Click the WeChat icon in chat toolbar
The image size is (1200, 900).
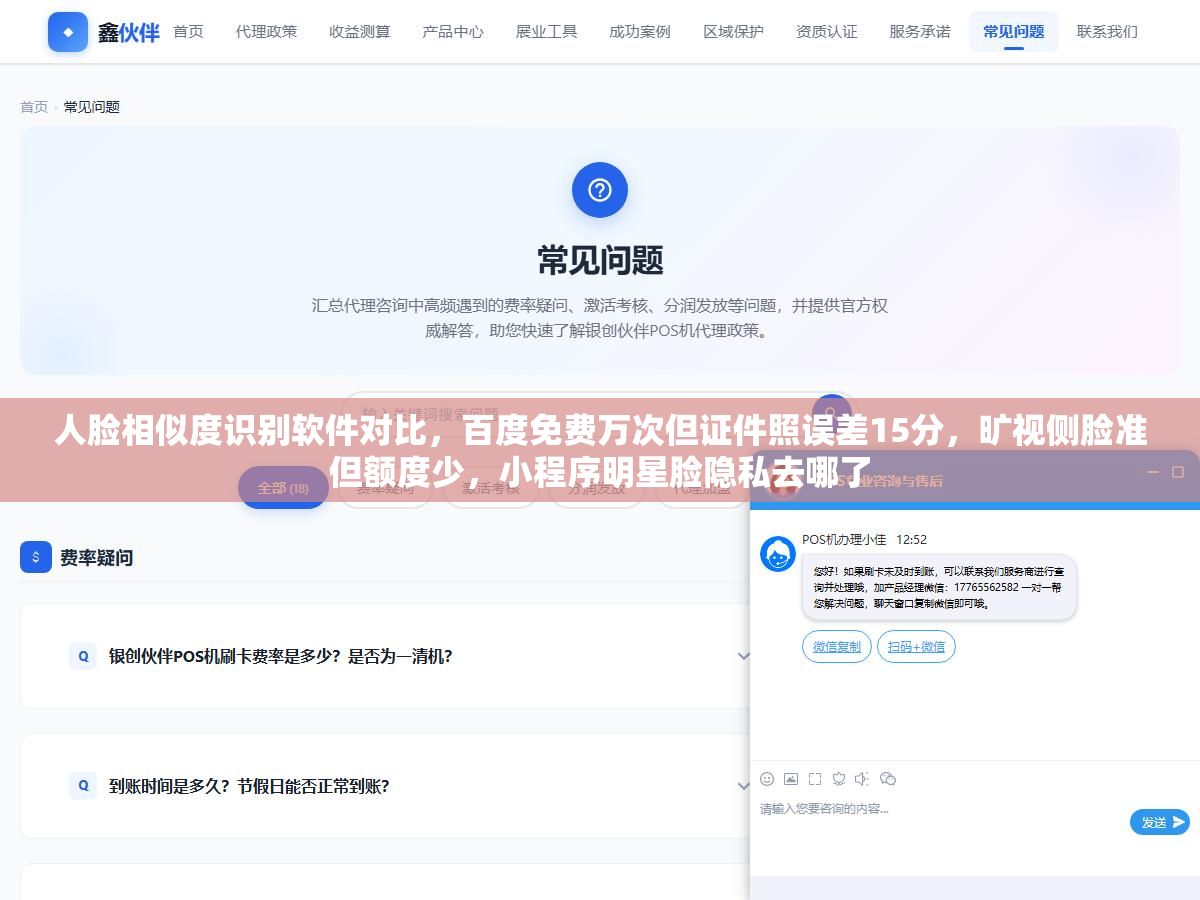tap(888, 778)
